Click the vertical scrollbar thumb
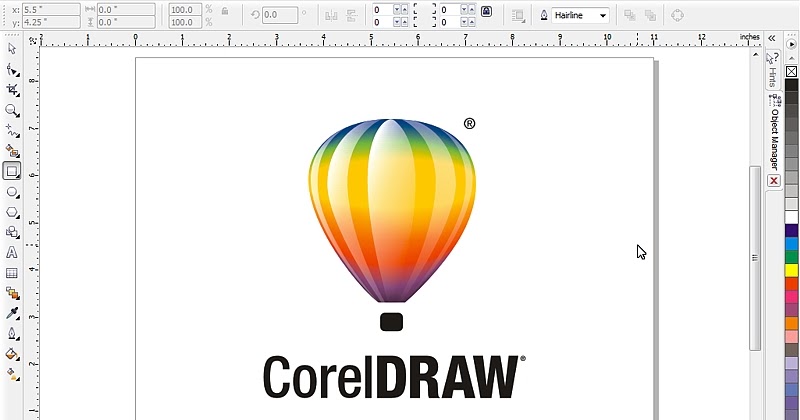Image resolution: width=800 pixels, height=420 pixels. (x=755, y=258)
